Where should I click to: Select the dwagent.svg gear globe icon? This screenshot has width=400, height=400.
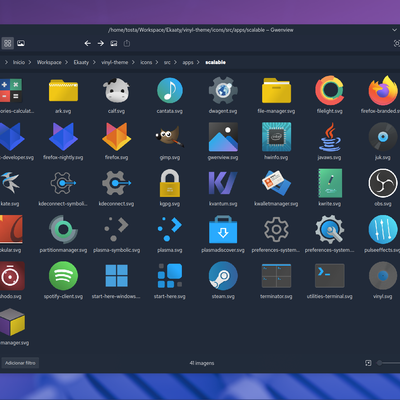tap(223, 90)
